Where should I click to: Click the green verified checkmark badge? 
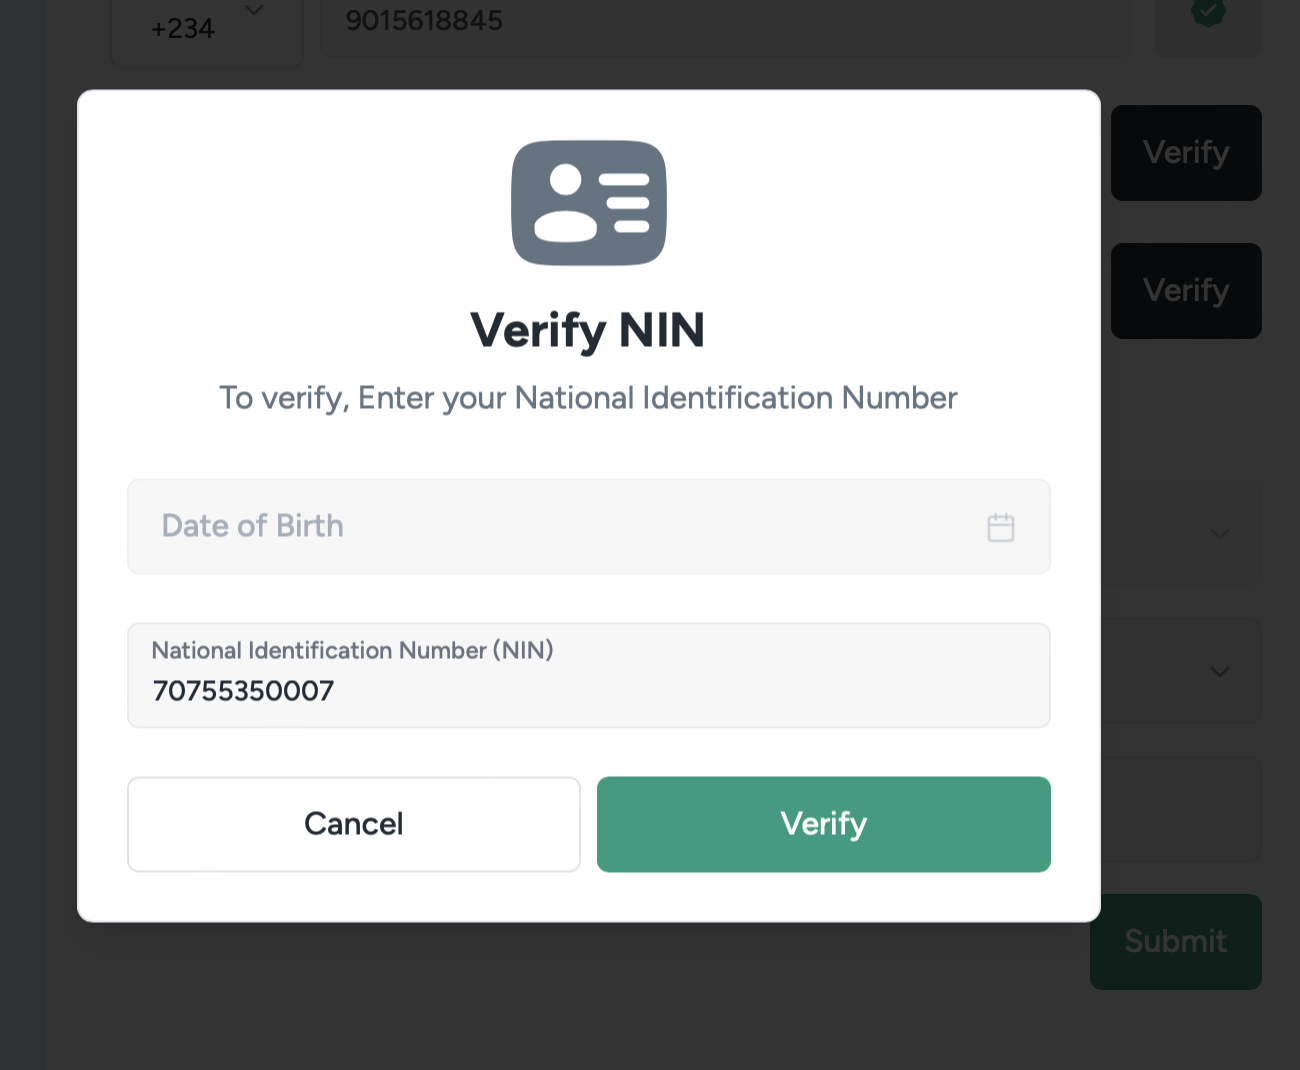(x=1208, y=12)
